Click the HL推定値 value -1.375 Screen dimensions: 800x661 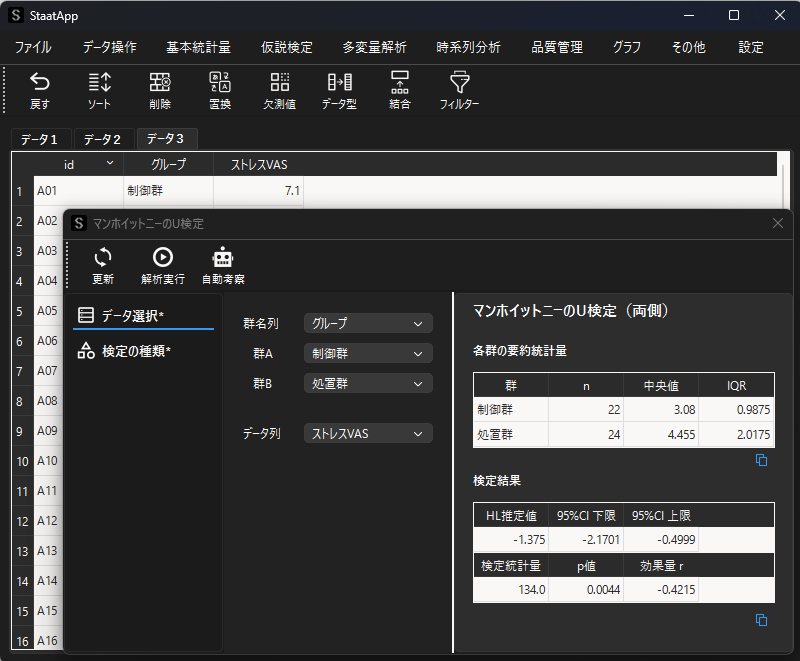[511, 540]
